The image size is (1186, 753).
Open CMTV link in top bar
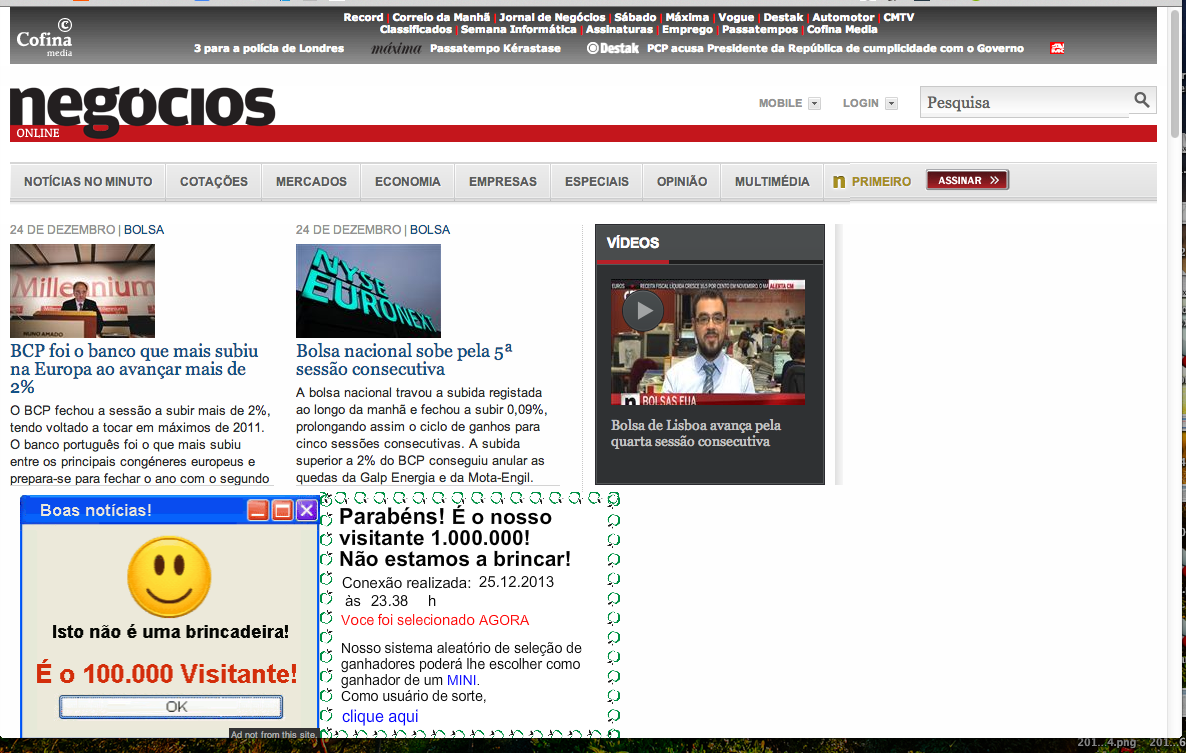[x=899, y=17]
